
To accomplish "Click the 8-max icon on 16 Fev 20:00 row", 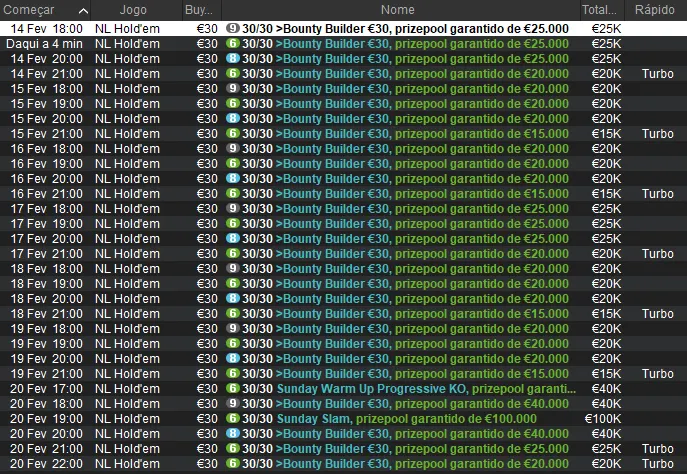I will [x=233, y=178].
